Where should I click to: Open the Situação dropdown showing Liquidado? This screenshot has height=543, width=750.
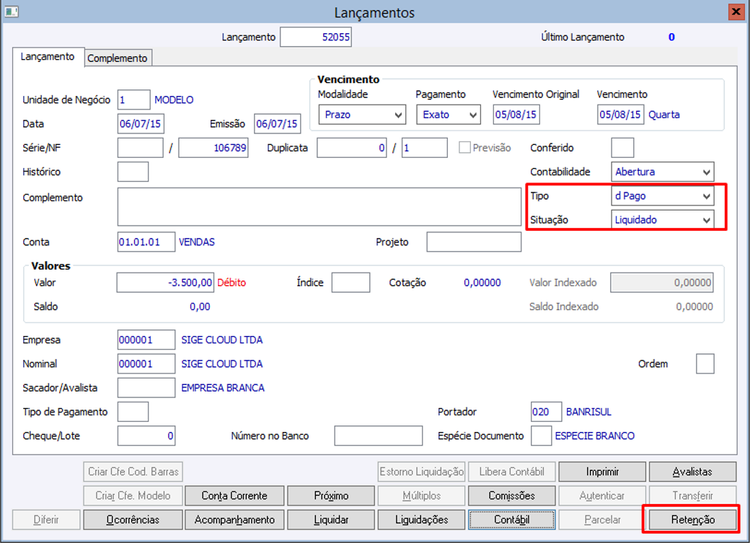[x=662, y=220]
